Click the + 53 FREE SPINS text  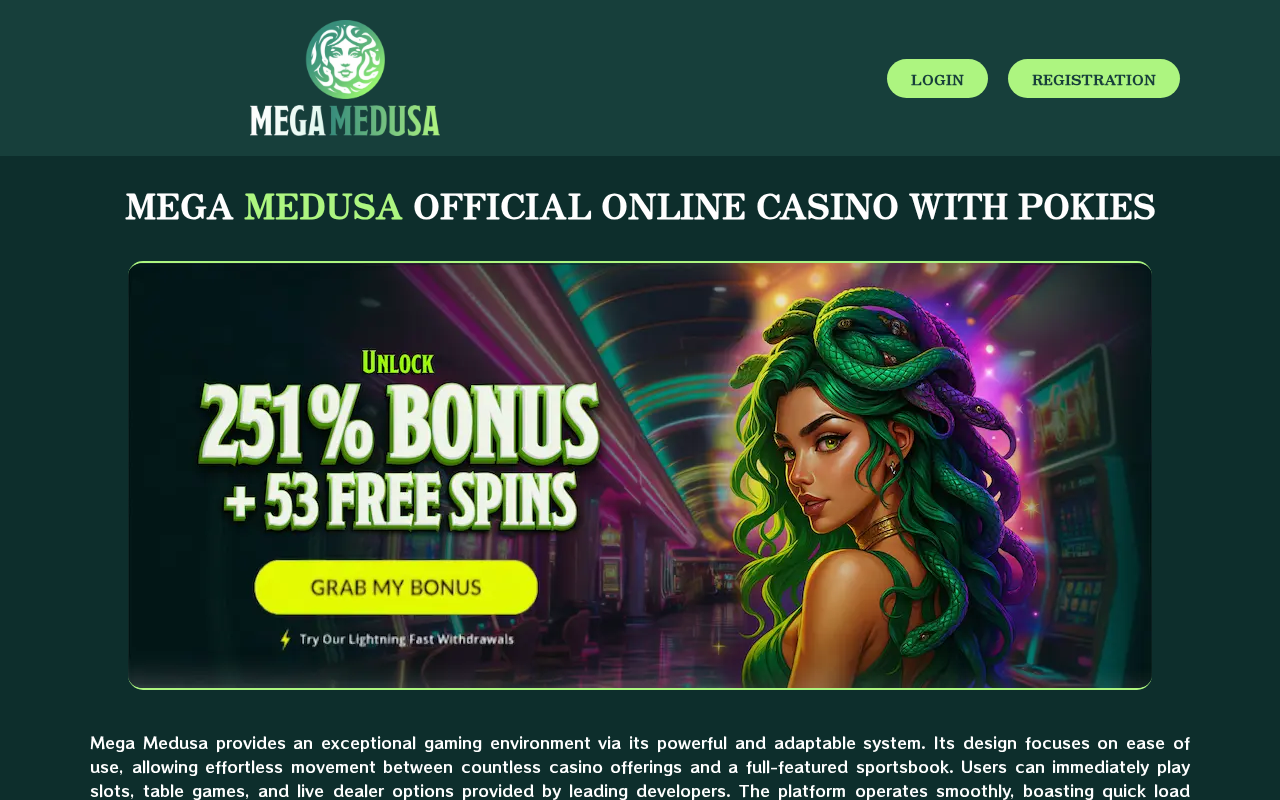click(400, 501)
